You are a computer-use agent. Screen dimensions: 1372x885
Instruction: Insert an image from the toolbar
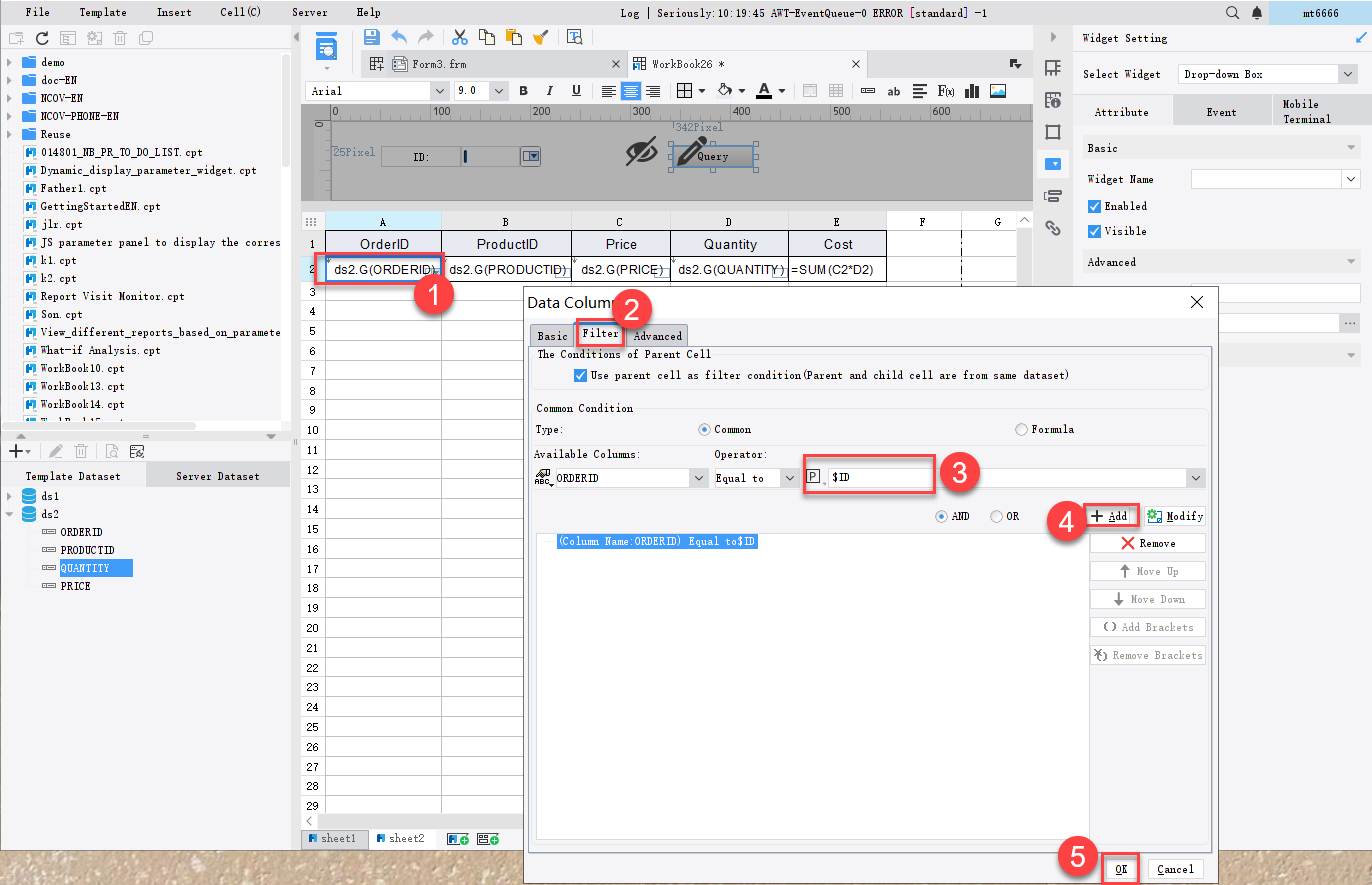click(997, 91)
